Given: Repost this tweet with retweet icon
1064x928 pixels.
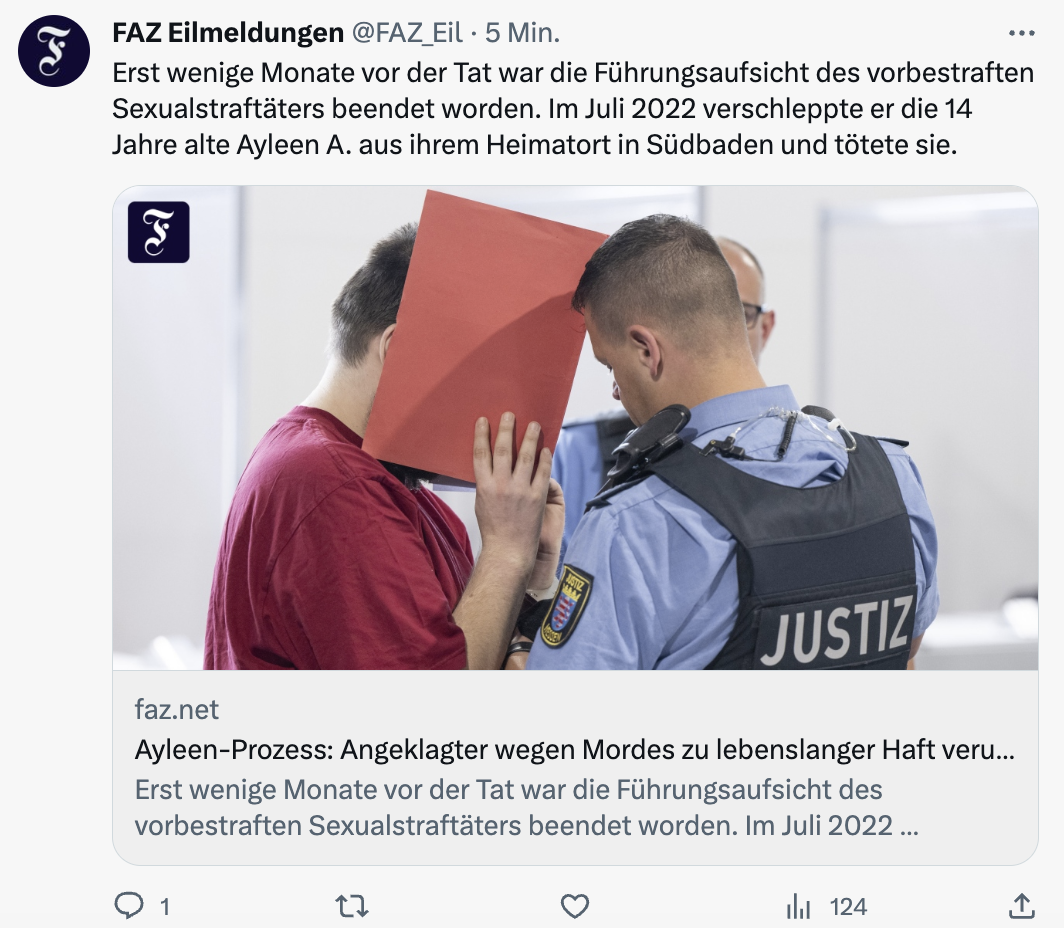Looking at the screenshot, I should (x=352, y=906).
